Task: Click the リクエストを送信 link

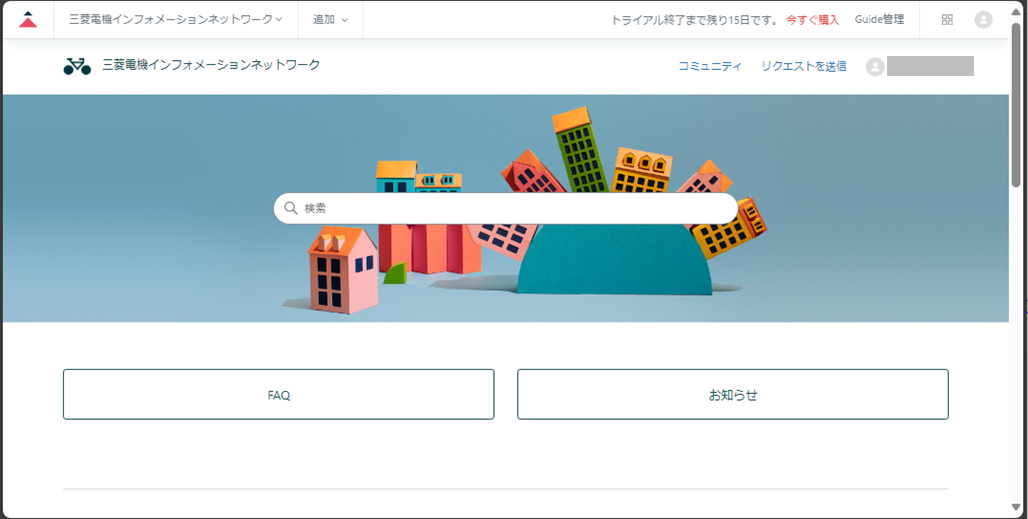Action: [803, 66]
